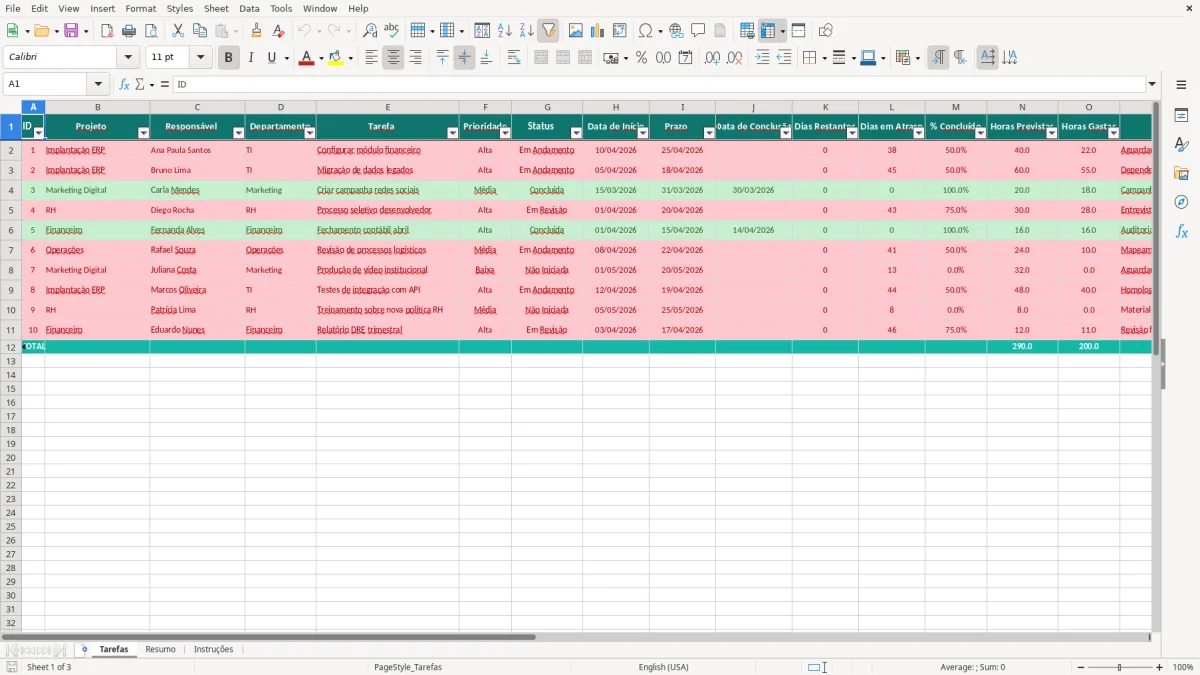Viewport: 1200px width, 675px height.
Task: Split the window view
Action: [798, 31]
